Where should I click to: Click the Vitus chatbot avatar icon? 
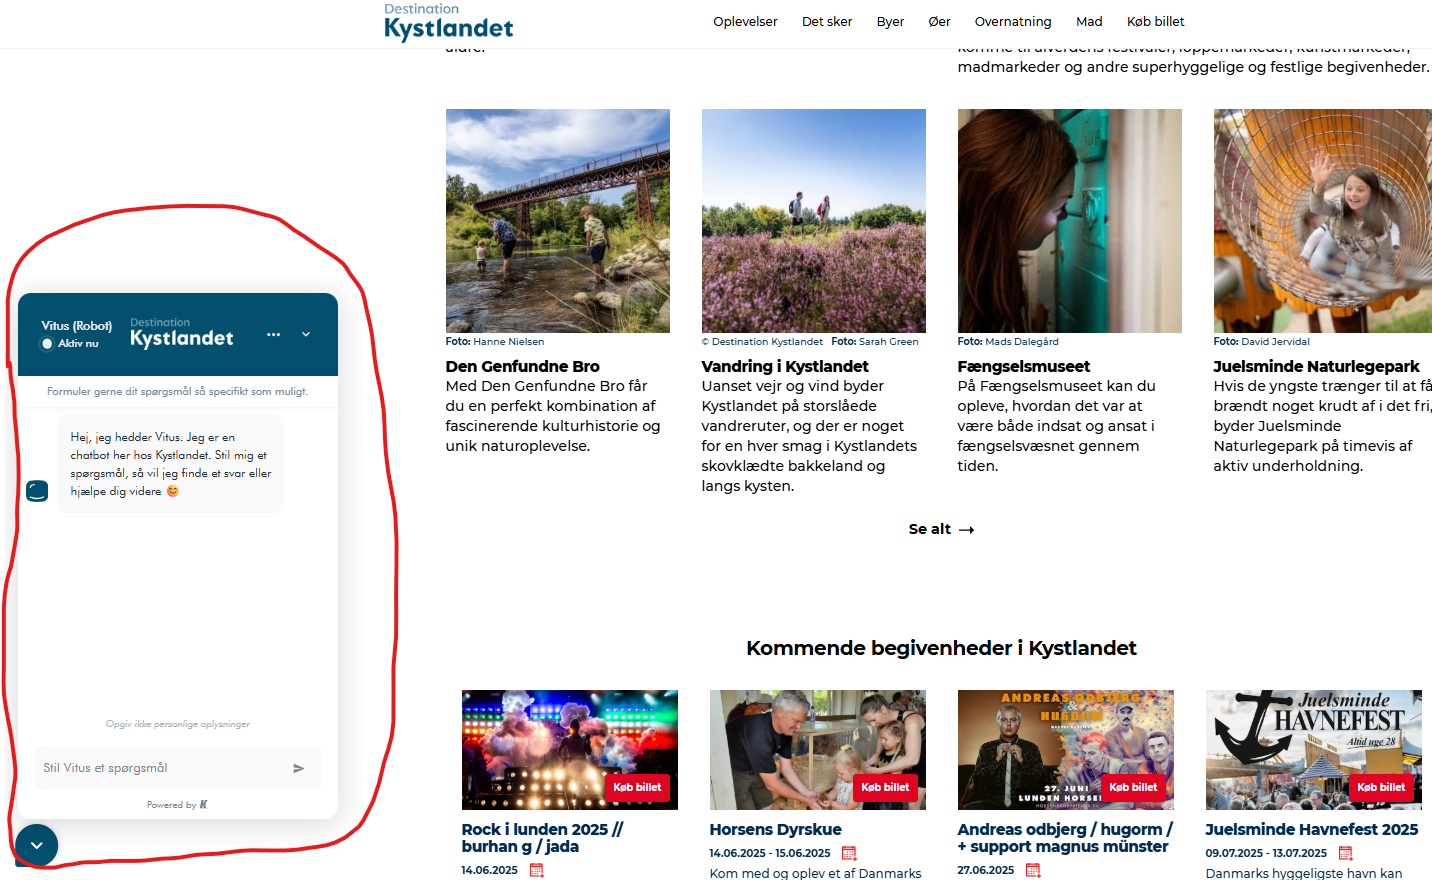point(37,491)
